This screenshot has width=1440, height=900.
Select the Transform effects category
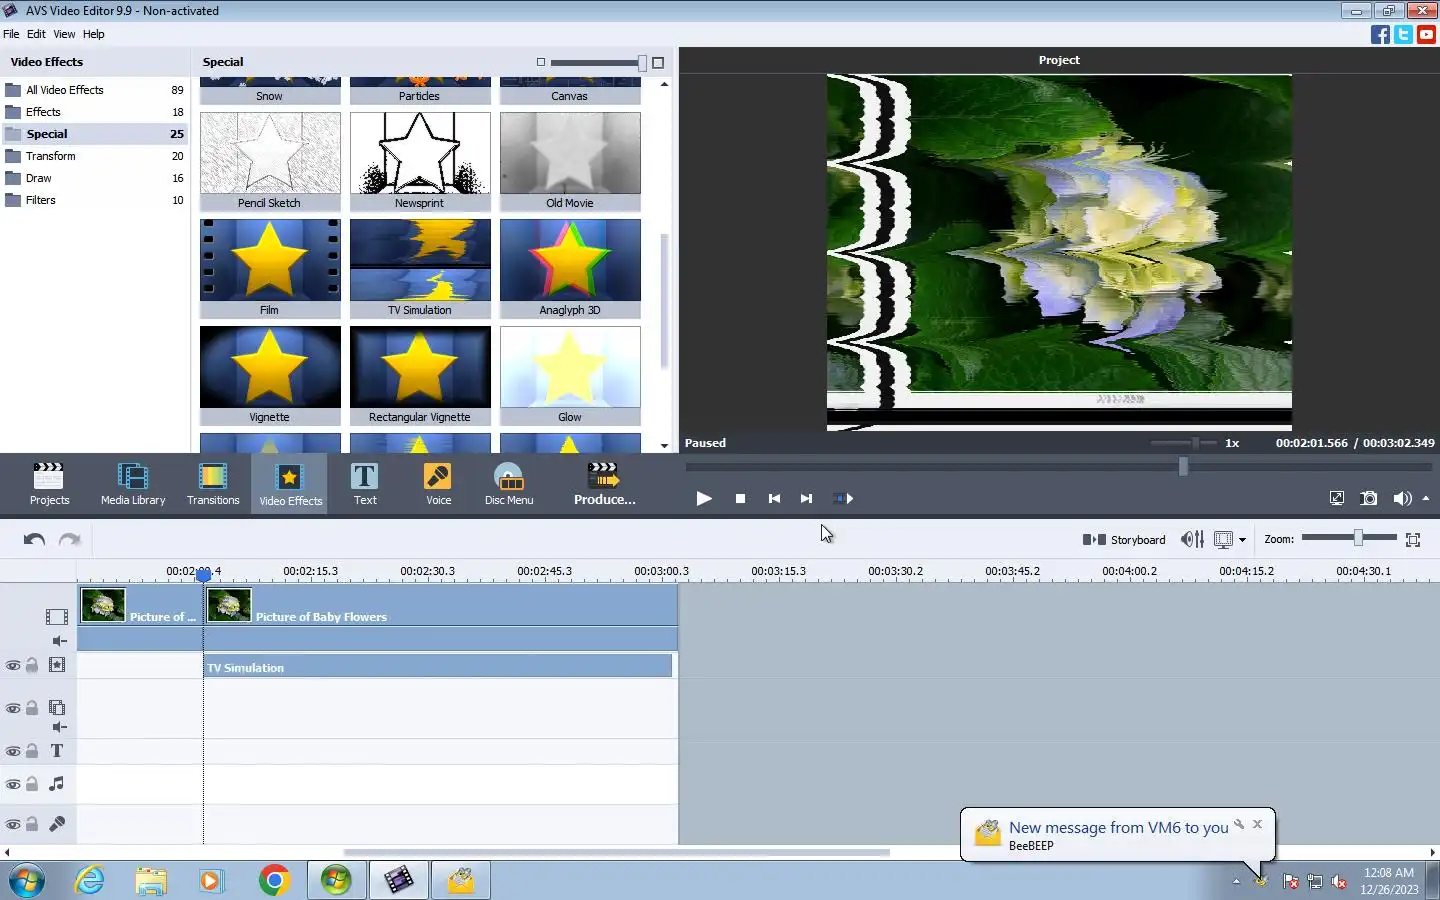[94, 156]
